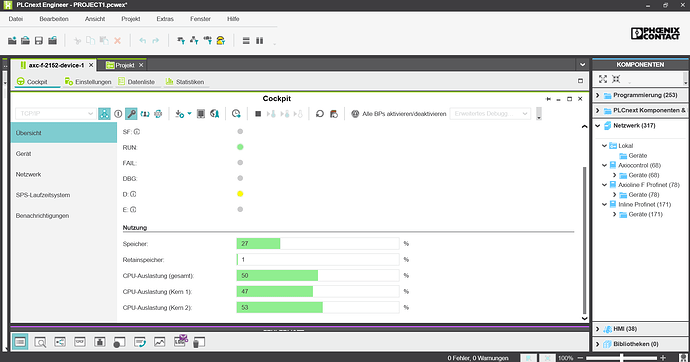This screenshot has width=690, height=362.
Task: Open the Statistiken tab
Action: coord(185,82)
